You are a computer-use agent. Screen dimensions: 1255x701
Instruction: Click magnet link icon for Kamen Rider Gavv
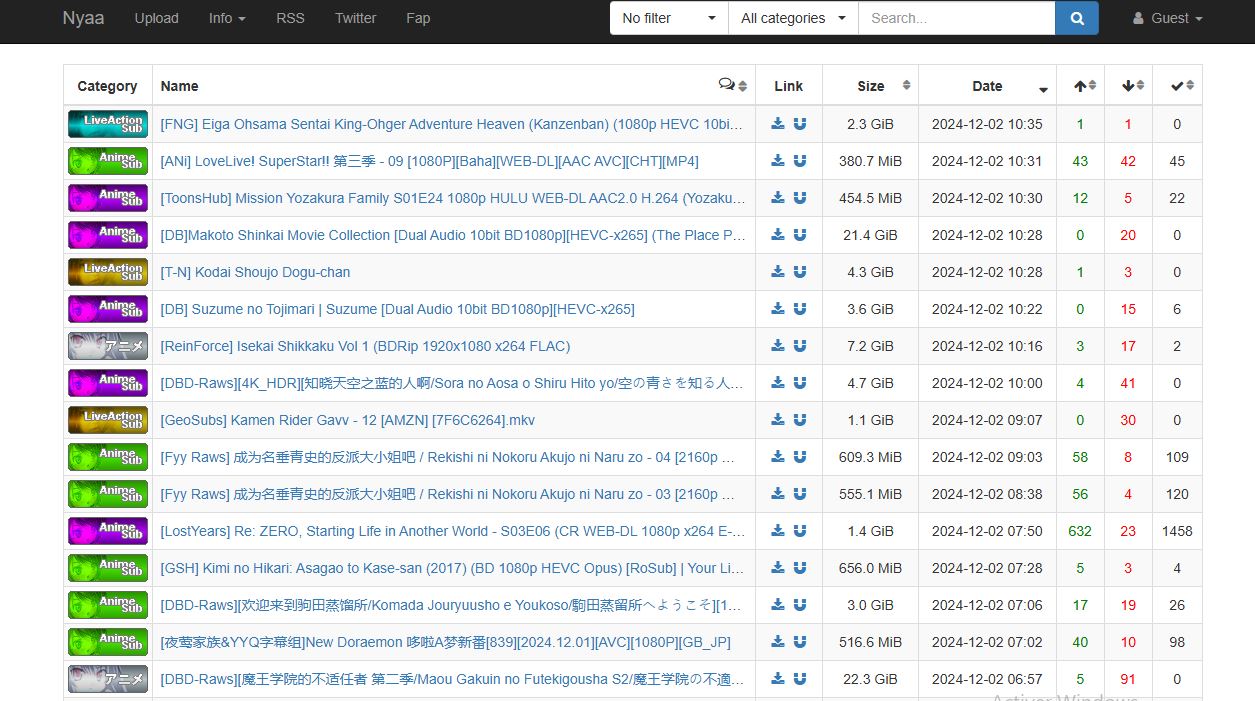[800, 420]
